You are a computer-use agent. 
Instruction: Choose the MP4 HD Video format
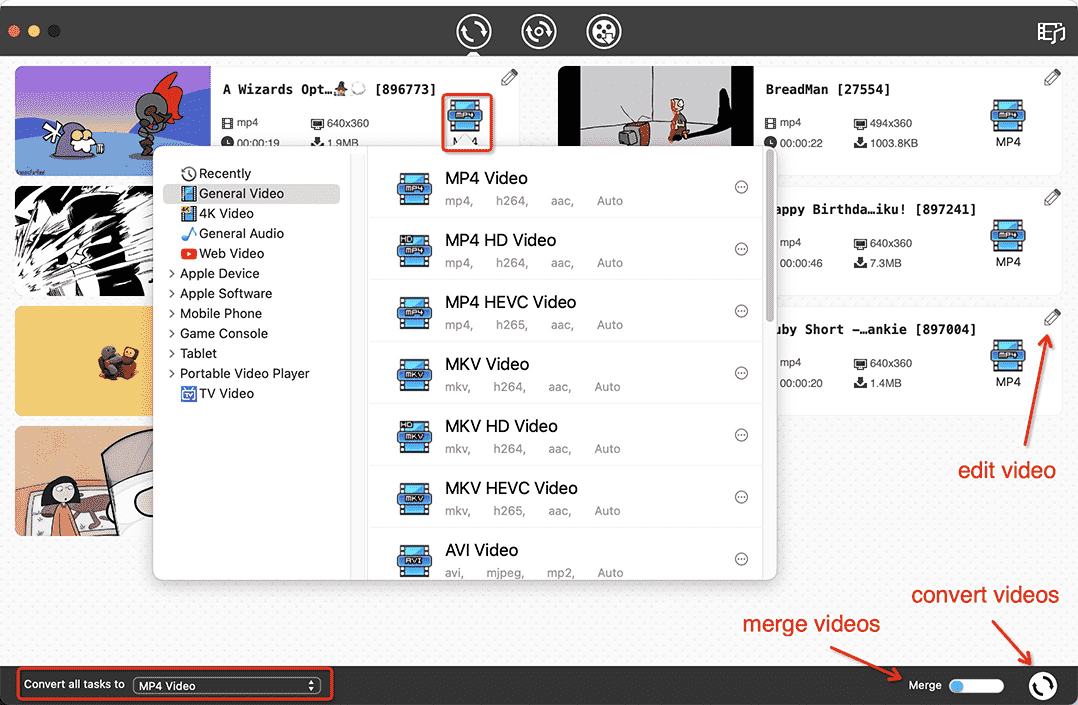coord(565,250)
